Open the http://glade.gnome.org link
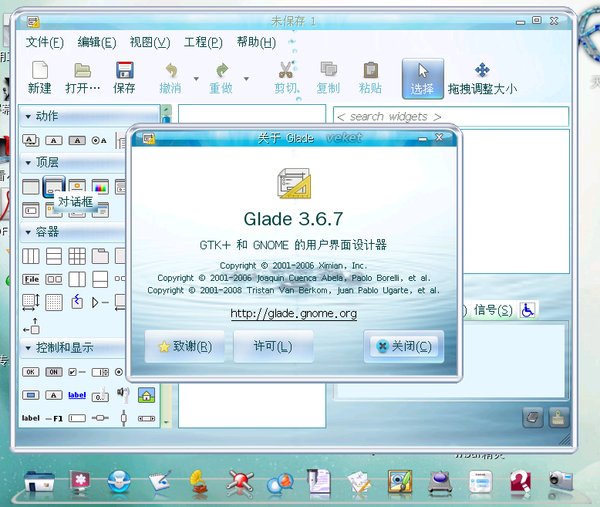The height and width of the screenshot is (507, 600). click(x=293, y=313)
